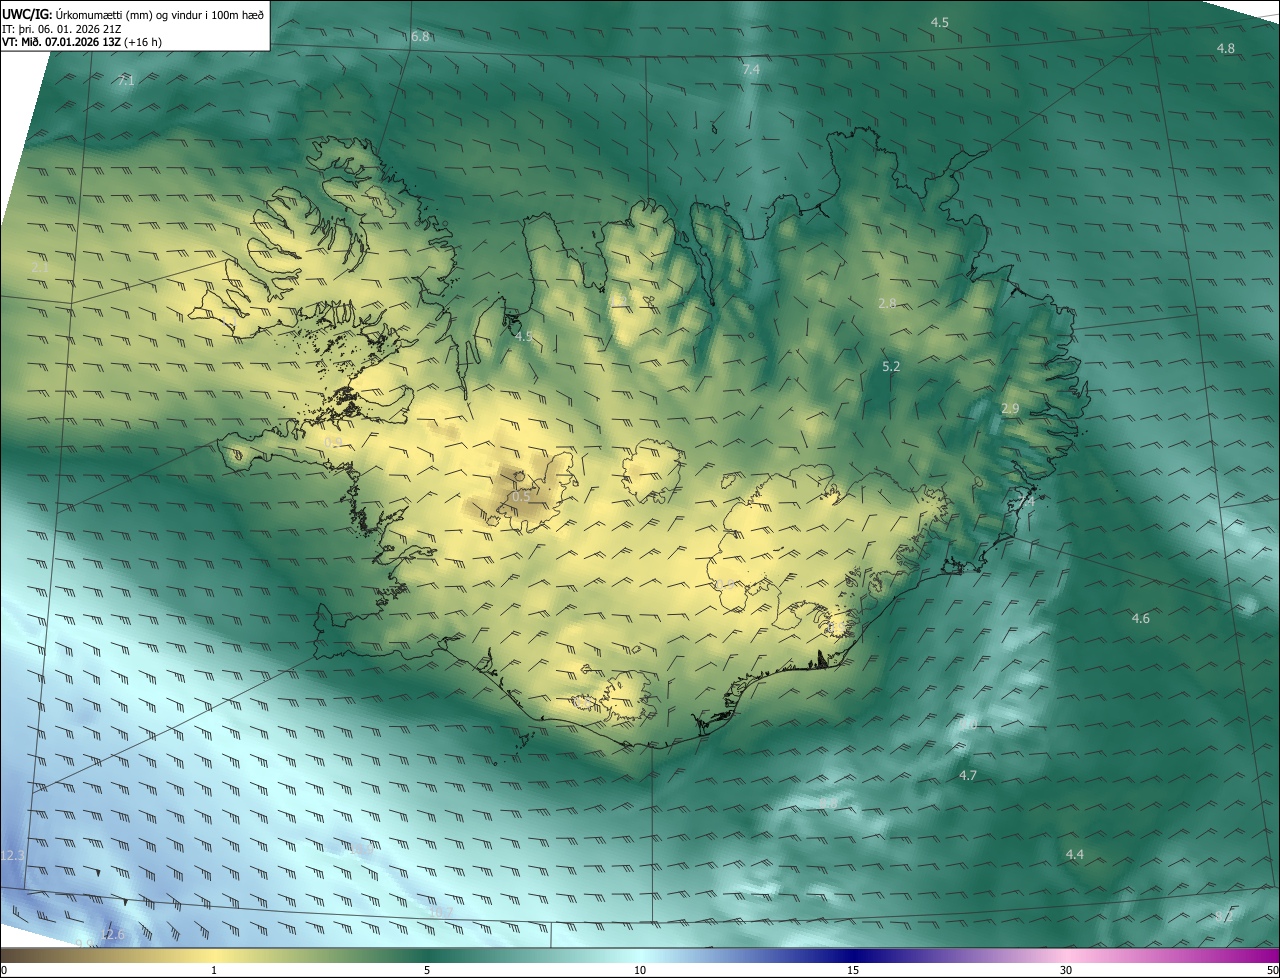Viewport: 1280px width, 978px height.
Task: Click the 6.8 value label on the map
Action: coord(420,37)
